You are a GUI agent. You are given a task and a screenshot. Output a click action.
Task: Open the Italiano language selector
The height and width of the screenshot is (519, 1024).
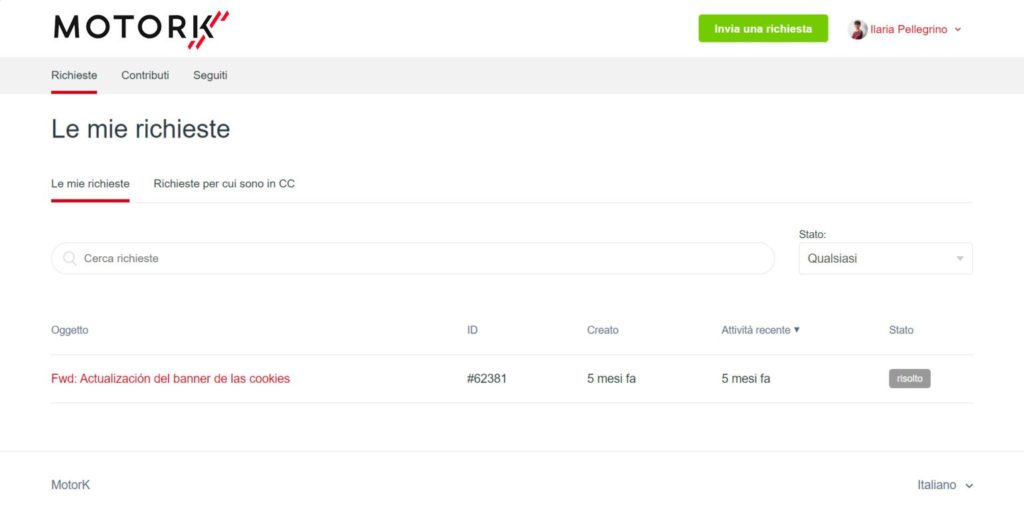944,485
